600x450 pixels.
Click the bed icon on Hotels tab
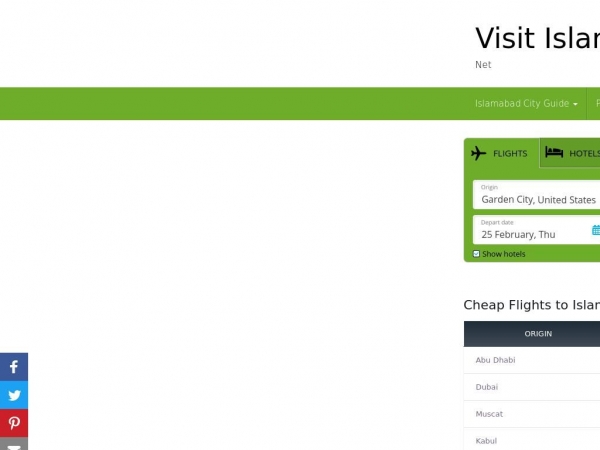[554, 152]
